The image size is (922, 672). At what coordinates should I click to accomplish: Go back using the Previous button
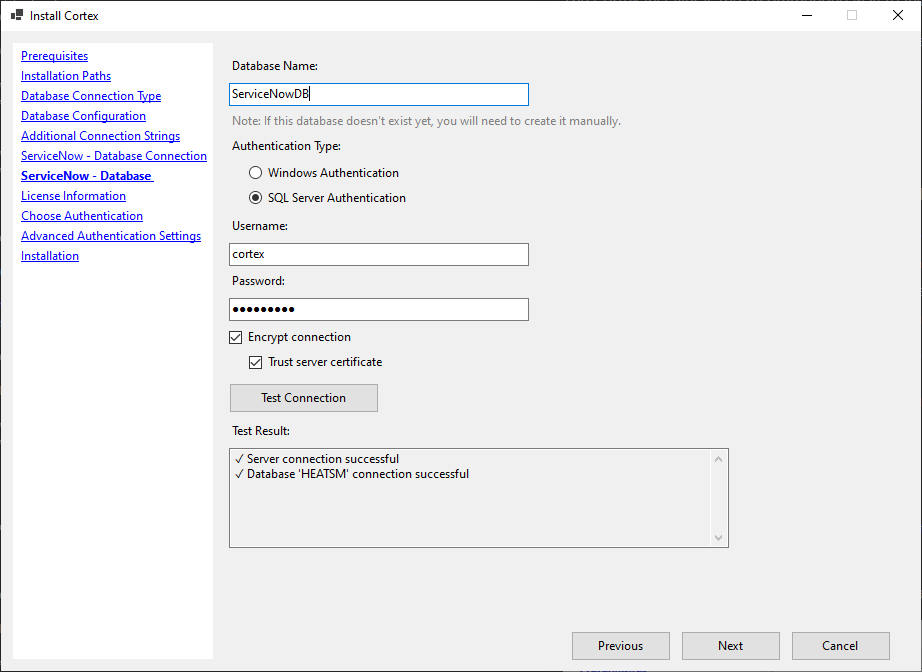coord(620,645)
